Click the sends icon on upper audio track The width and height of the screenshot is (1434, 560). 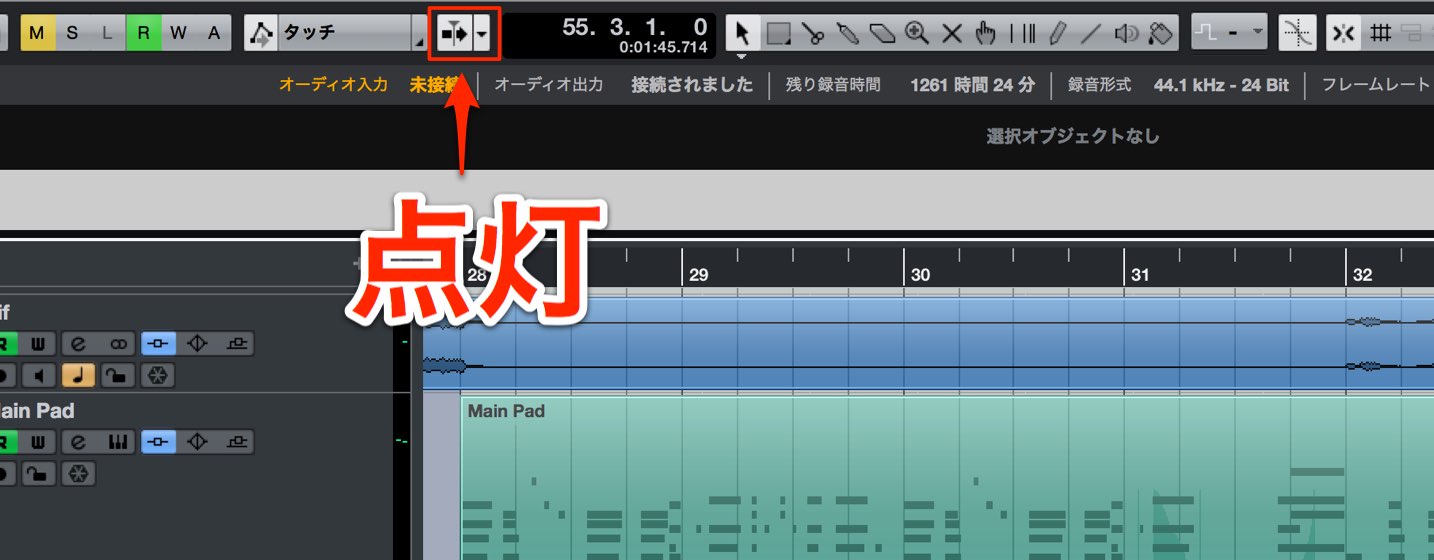tap(236, 344)
